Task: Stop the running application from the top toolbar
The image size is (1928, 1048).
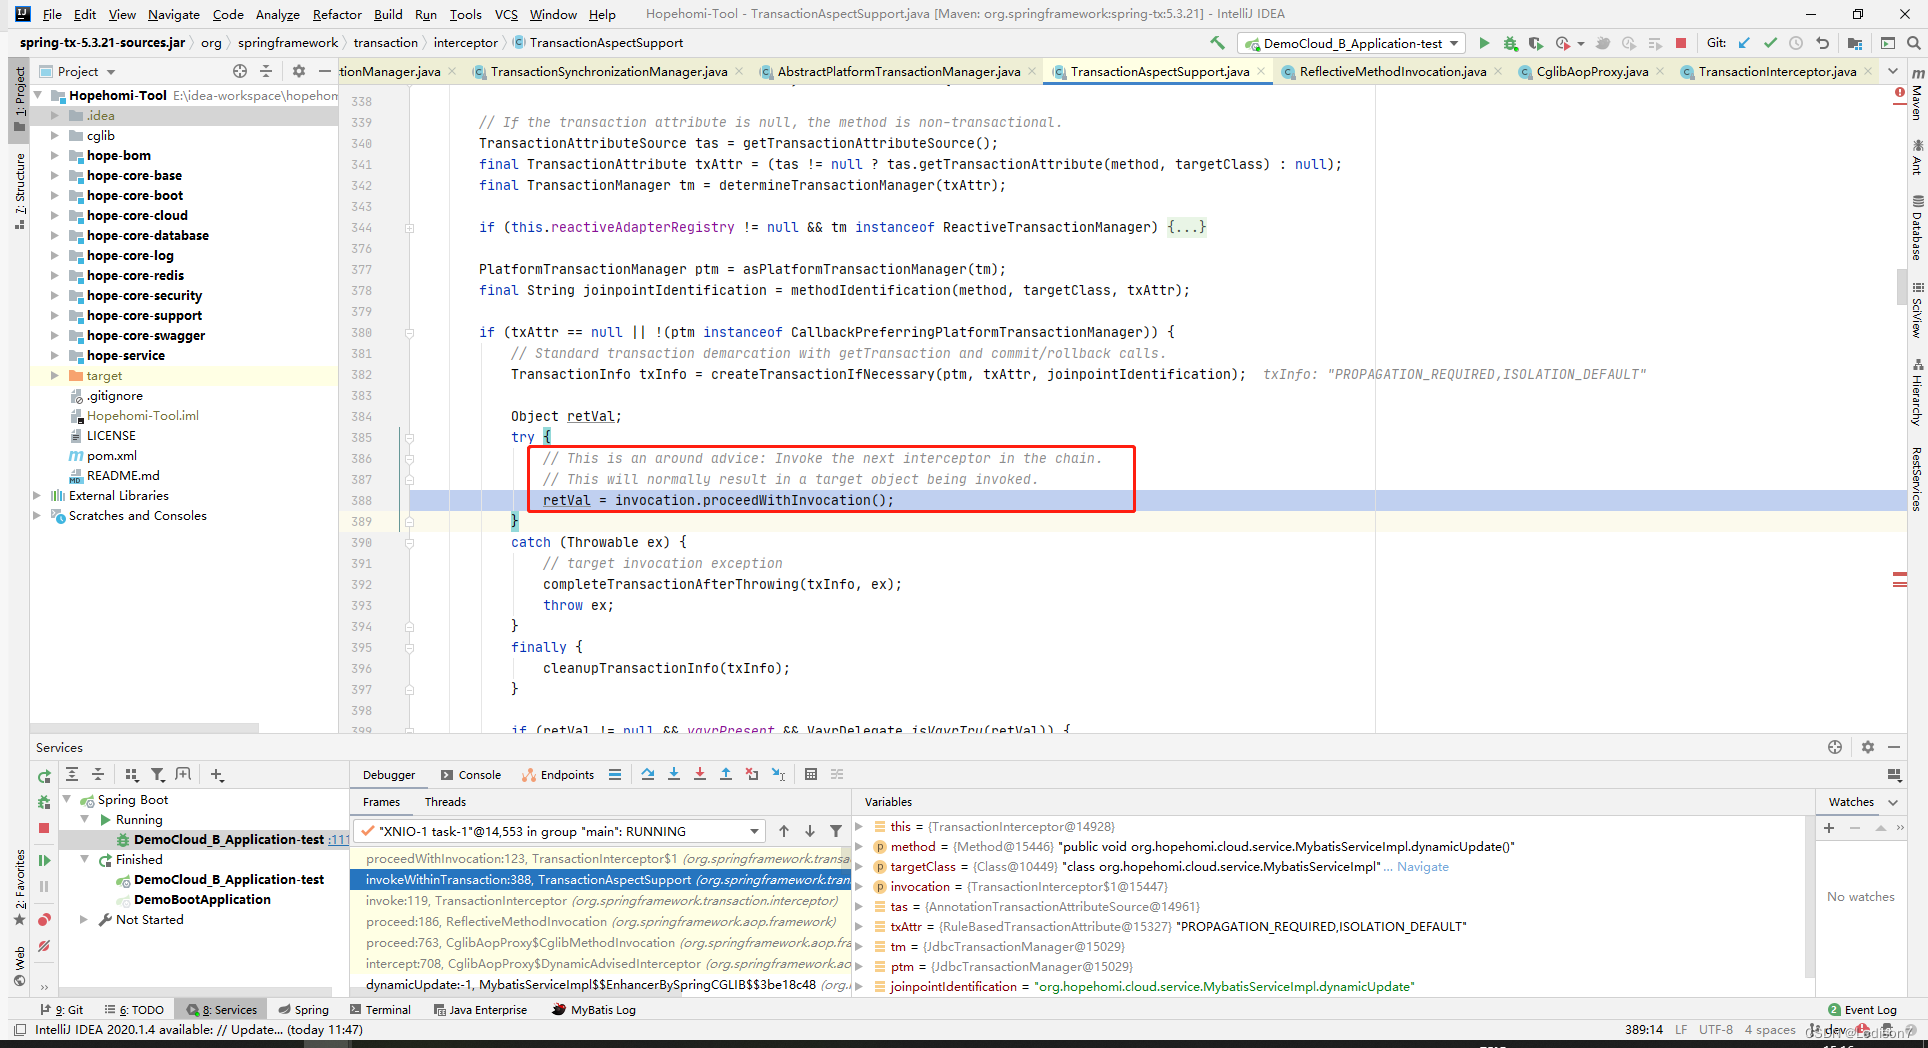Action: click(x=1681, y=43)
